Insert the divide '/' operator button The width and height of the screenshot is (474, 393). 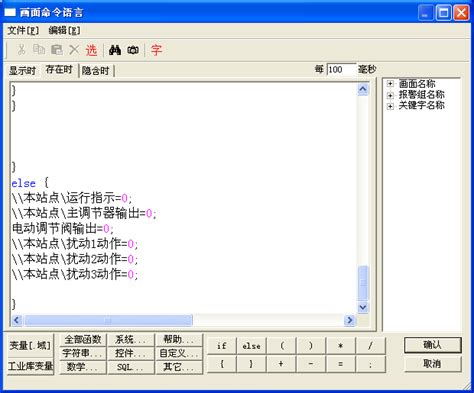[370, 346]
